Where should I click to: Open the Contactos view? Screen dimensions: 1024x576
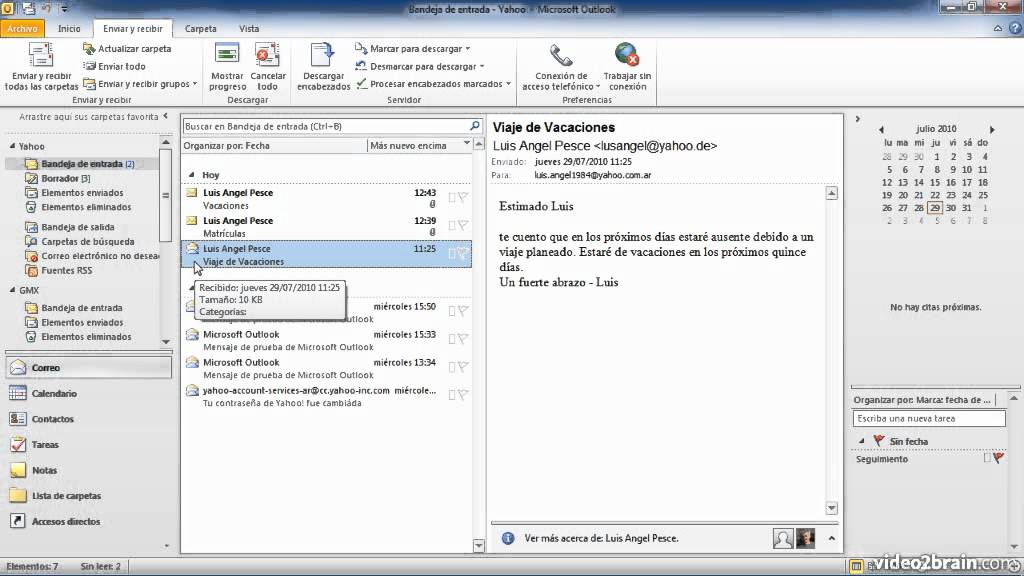point(88,419)
